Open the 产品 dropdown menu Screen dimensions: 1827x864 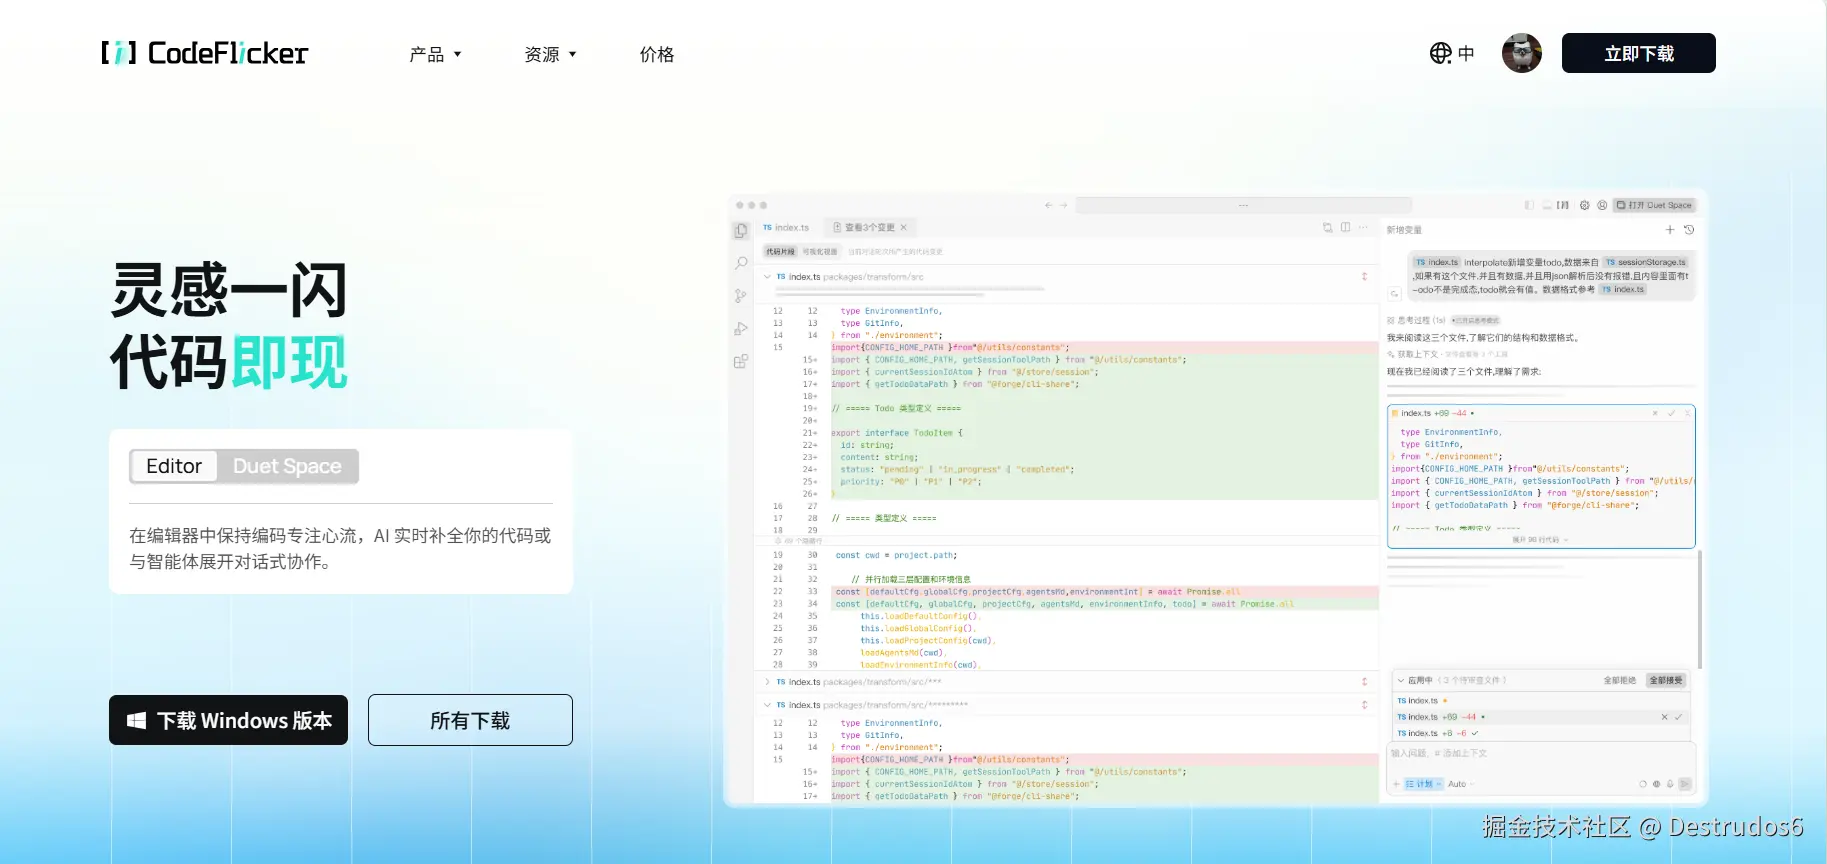436,54
